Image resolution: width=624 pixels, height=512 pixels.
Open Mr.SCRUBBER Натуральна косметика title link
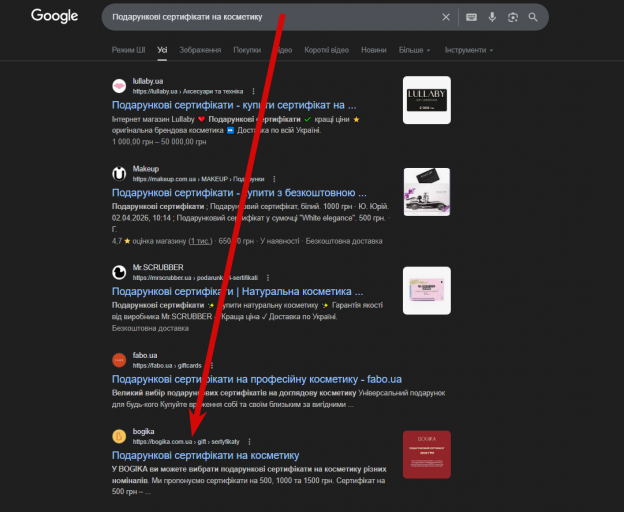[238, 291]
